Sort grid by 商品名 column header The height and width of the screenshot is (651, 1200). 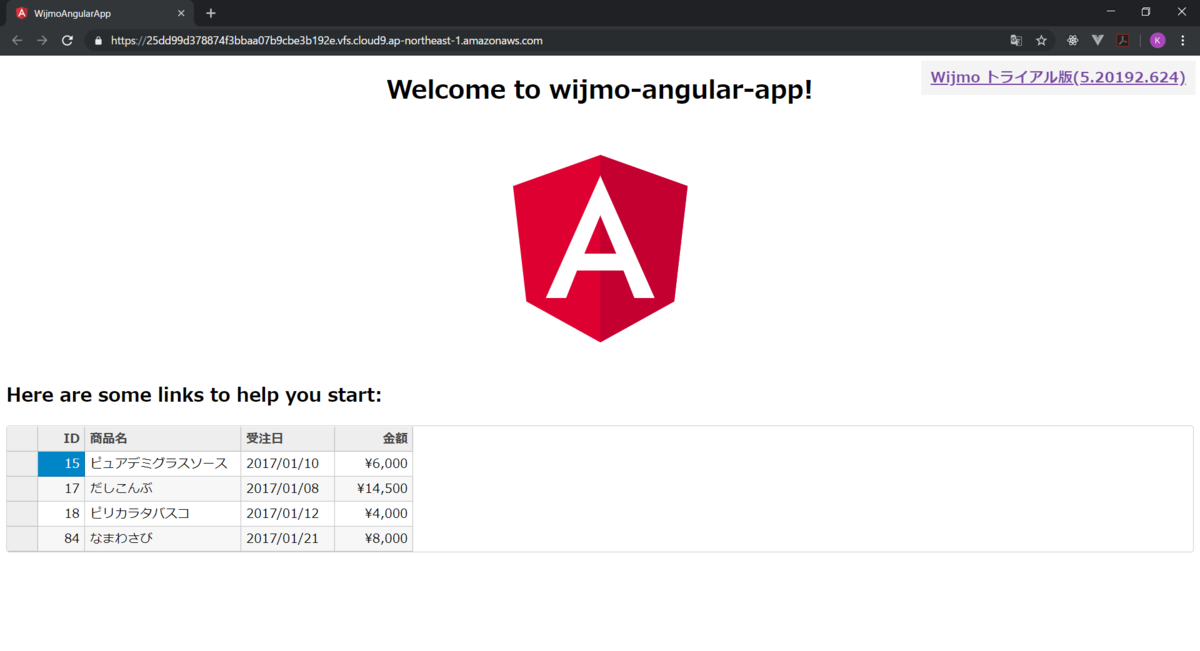(x=163, y=438)
